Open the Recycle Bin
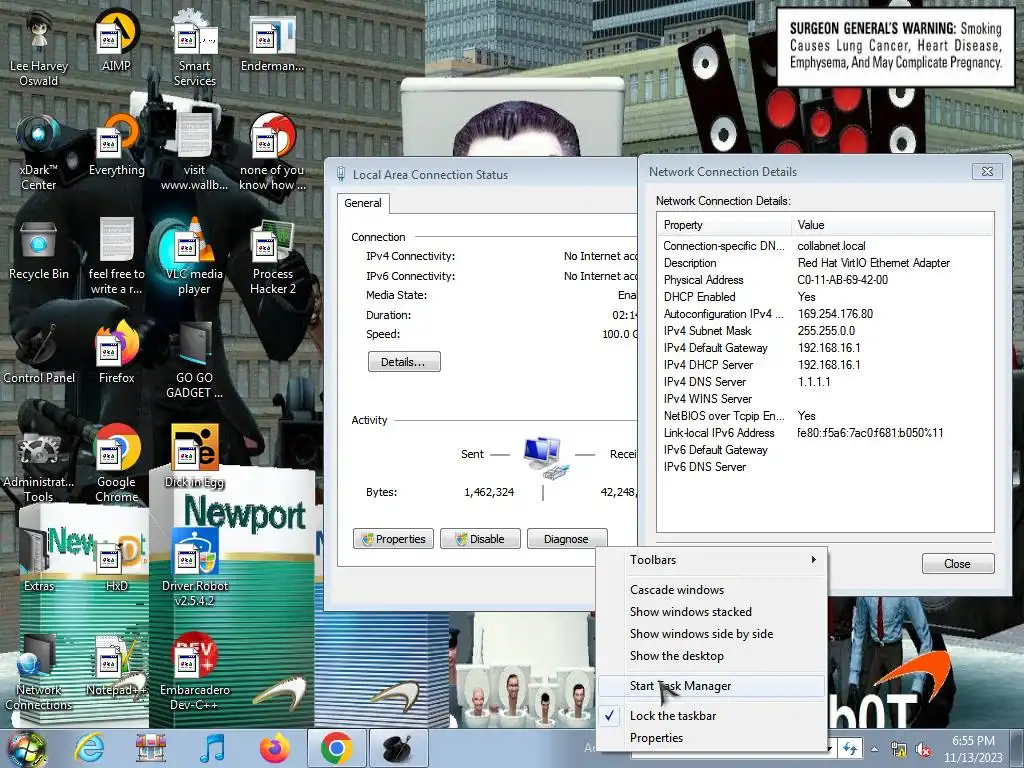Screen dimensions: 1024x768 tap(39, 249)
